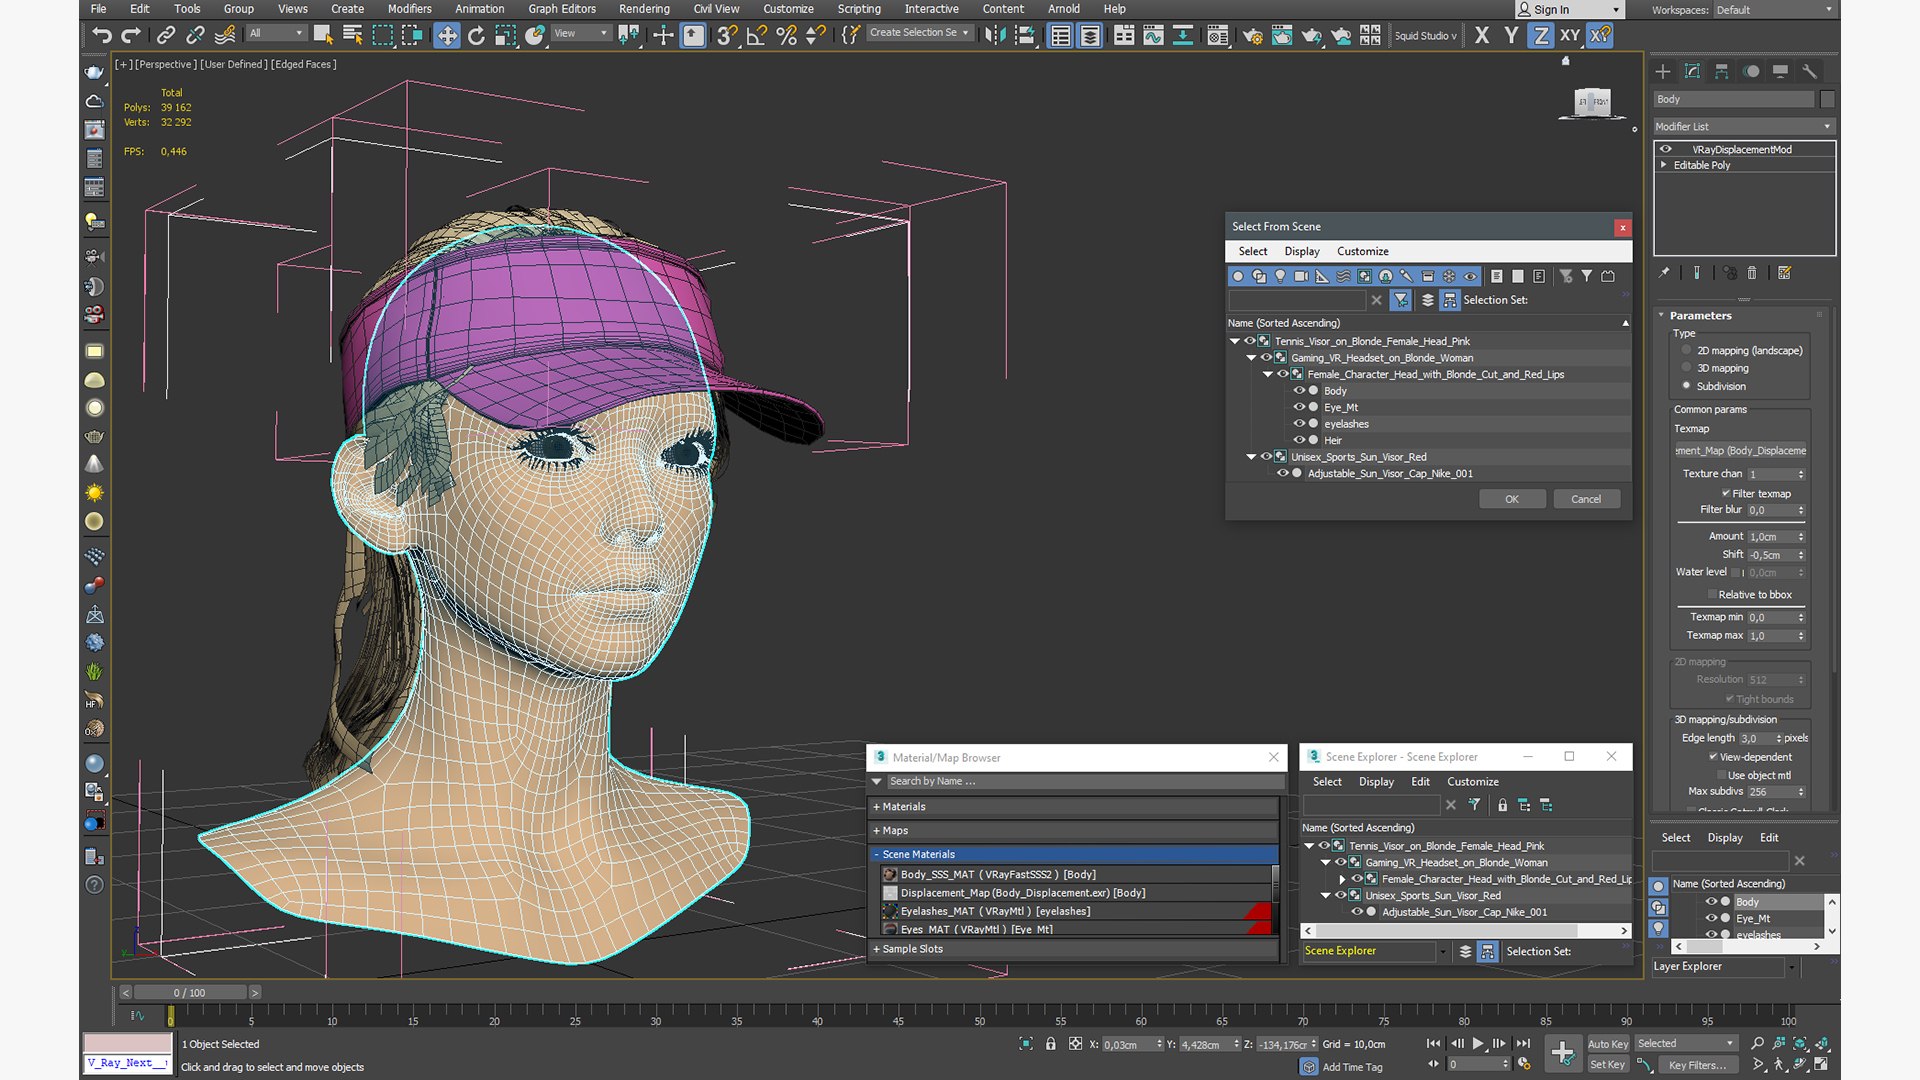
Task: Activate the Select and Move tool
Action: (x=446, y=35)
